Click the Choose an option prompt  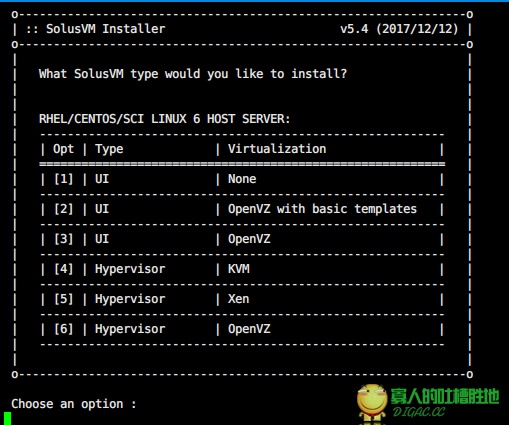[x=74, y=404]
